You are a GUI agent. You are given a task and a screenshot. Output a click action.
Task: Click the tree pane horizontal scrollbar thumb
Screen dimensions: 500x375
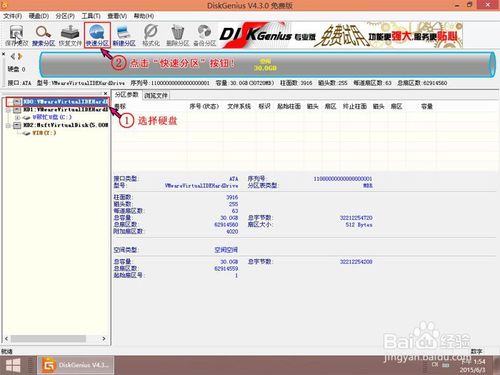pos(48,339)
